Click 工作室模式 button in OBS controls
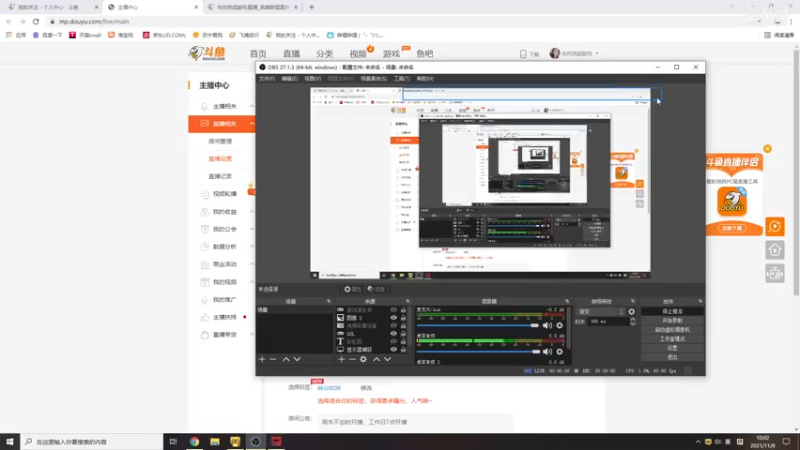The image size is (800, 450). point(672,339)
